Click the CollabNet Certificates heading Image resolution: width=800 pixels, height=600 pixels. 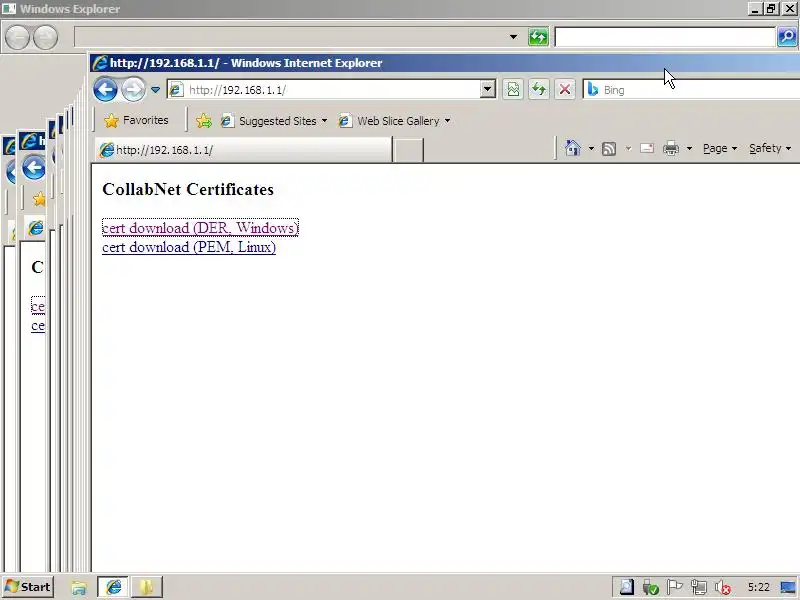tap(188, 189)
